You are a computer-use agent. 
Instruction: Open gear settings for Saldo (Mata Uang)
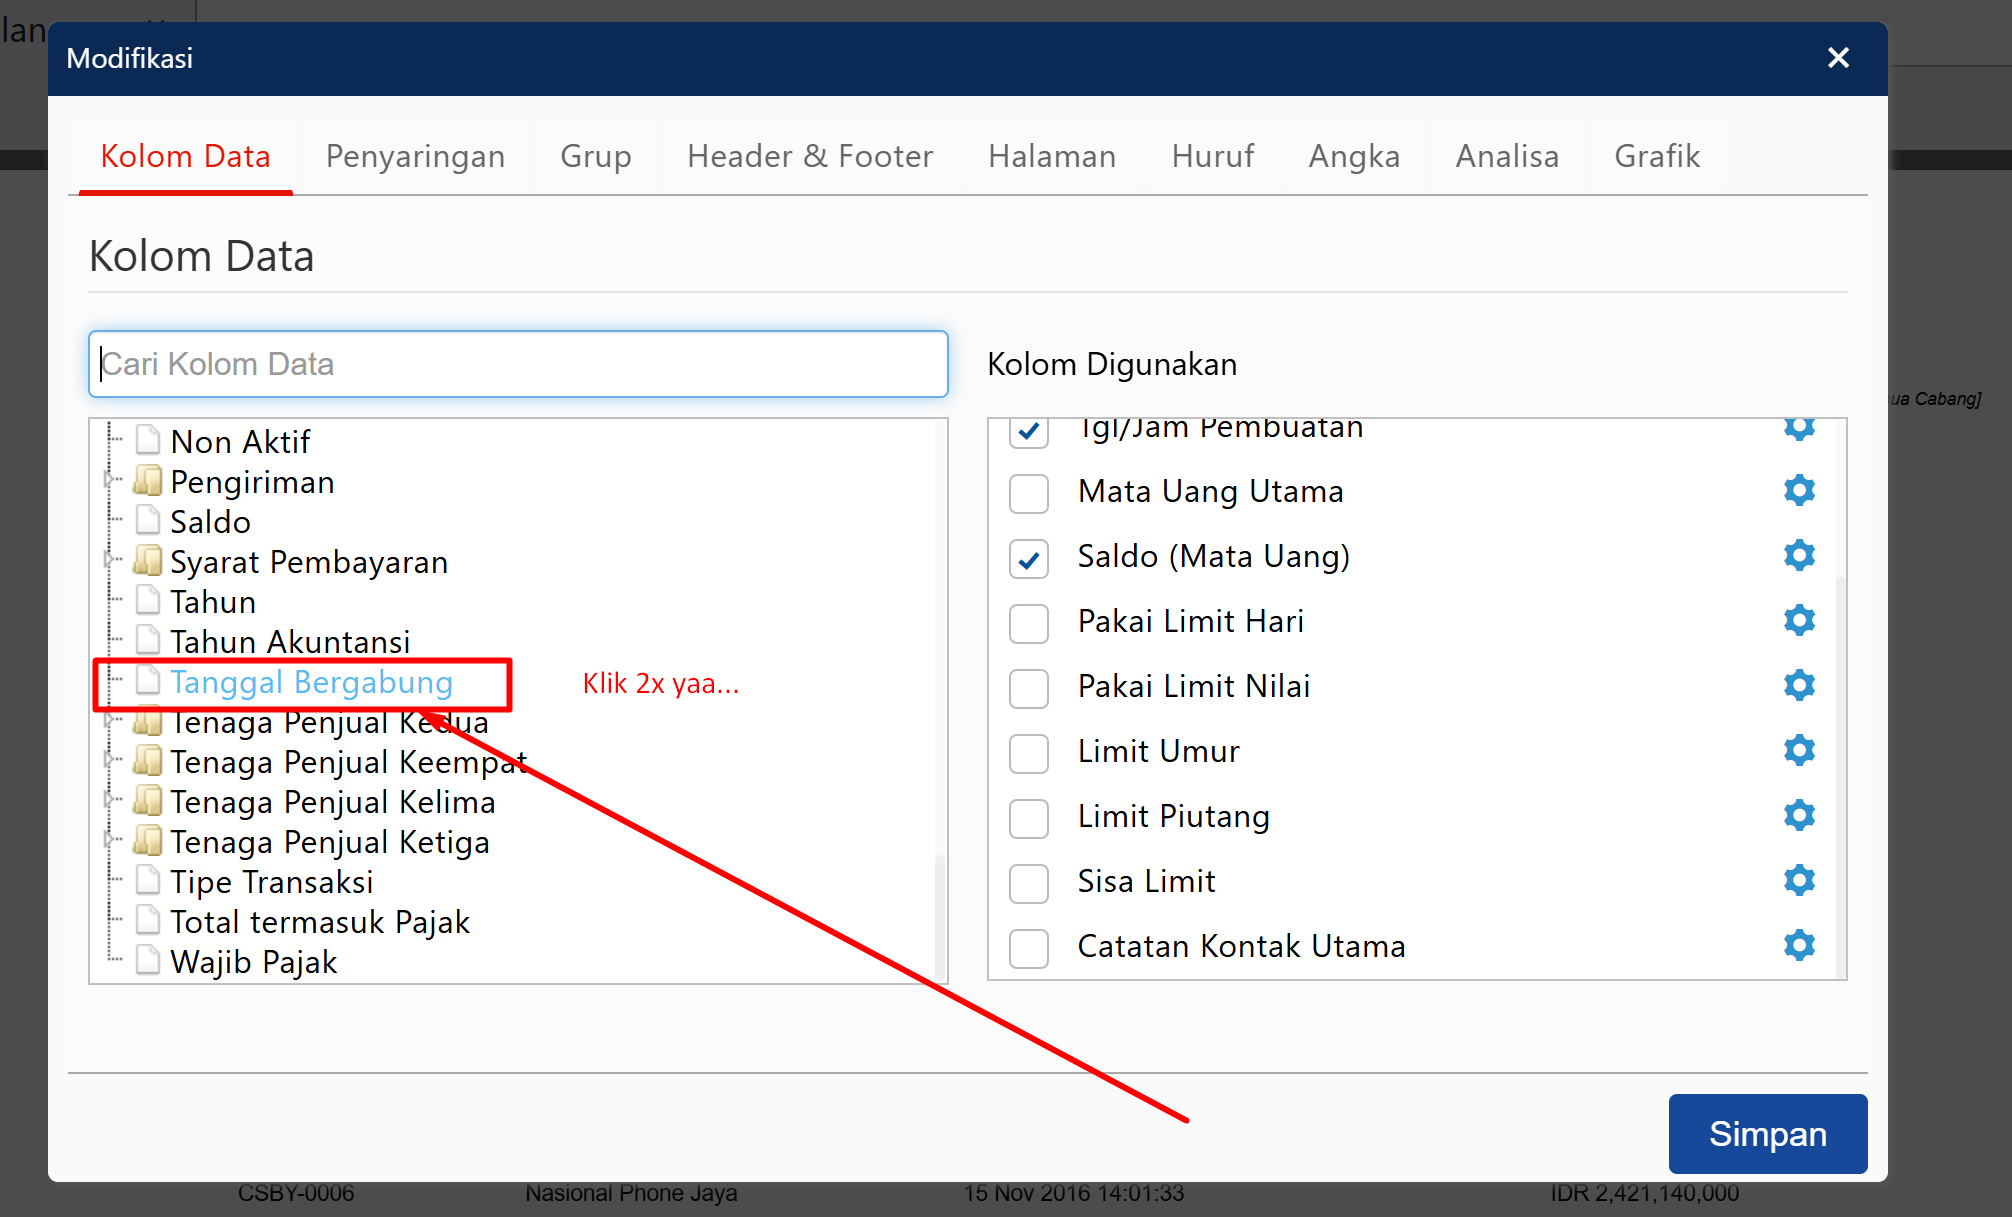[1798, 555]
